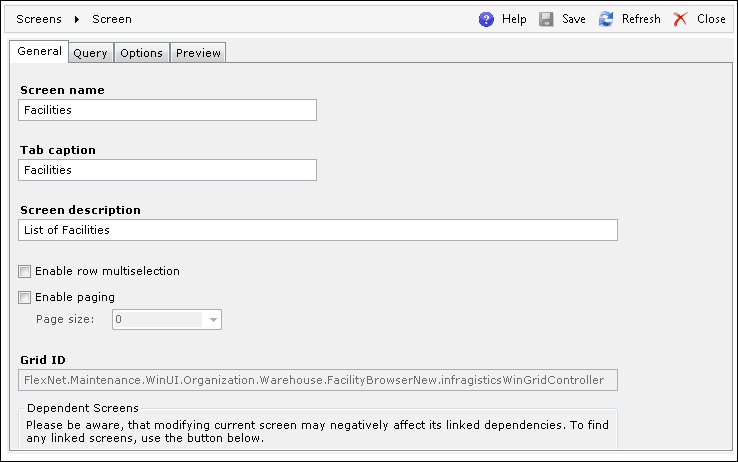
Task: Switch to the Query tab
Action: pos(90,53)
